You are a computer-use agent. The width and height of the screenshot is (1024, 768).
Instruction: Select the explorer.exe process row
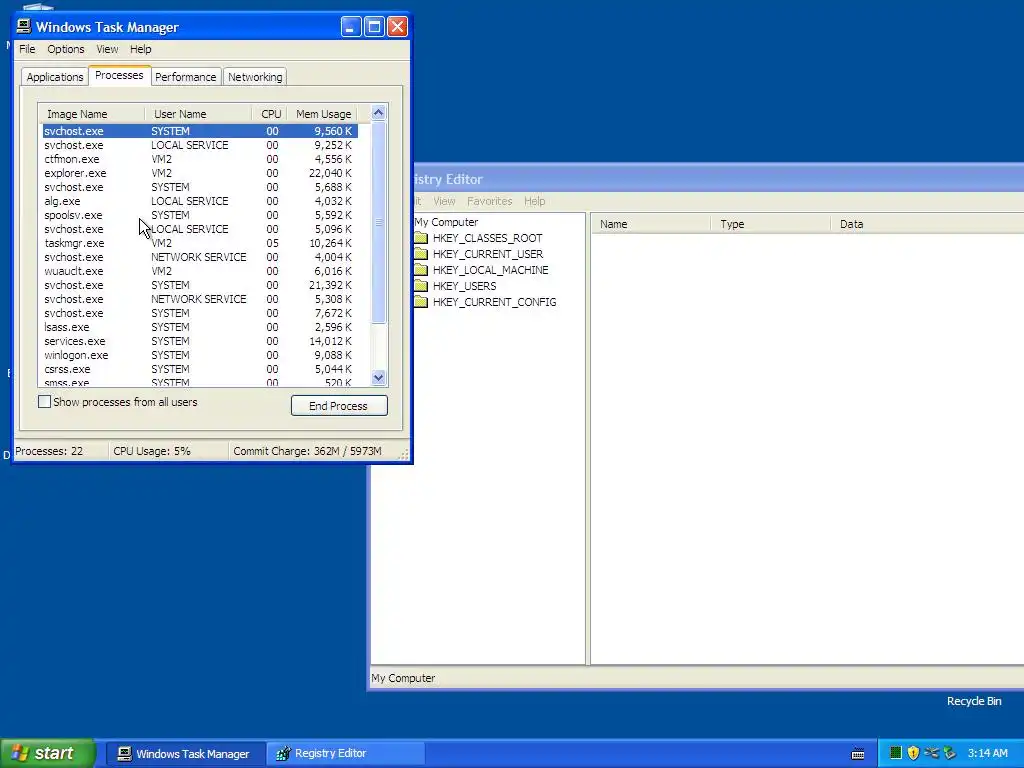coord(200,173)
